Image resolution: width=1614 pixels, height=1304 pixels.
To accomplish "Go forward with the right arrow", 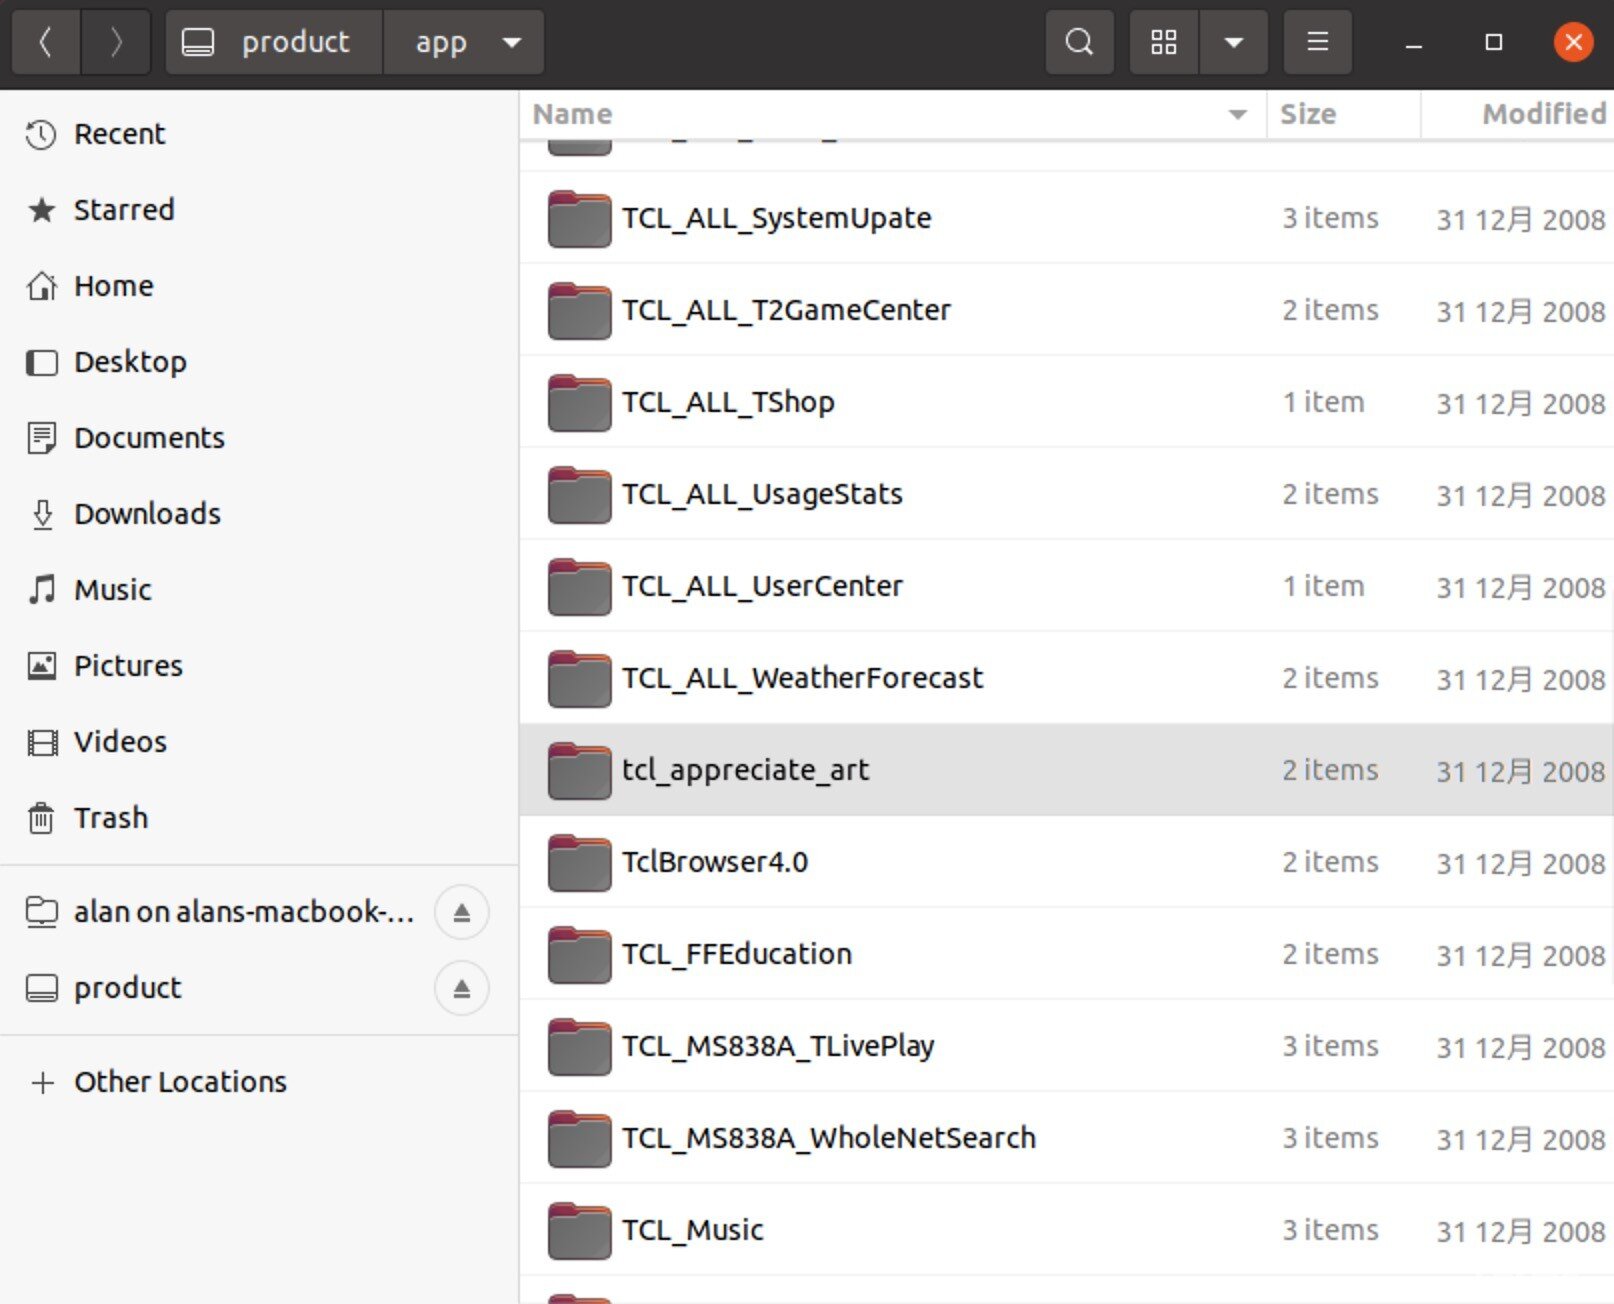I will 116,42.
